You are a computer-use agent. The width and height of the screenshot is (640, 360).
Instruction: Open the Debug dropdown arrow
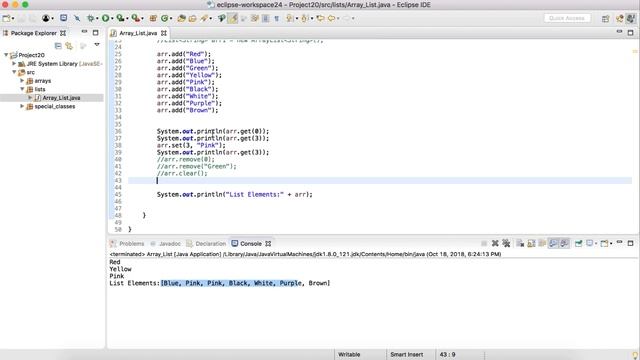[x=97, y=19]
